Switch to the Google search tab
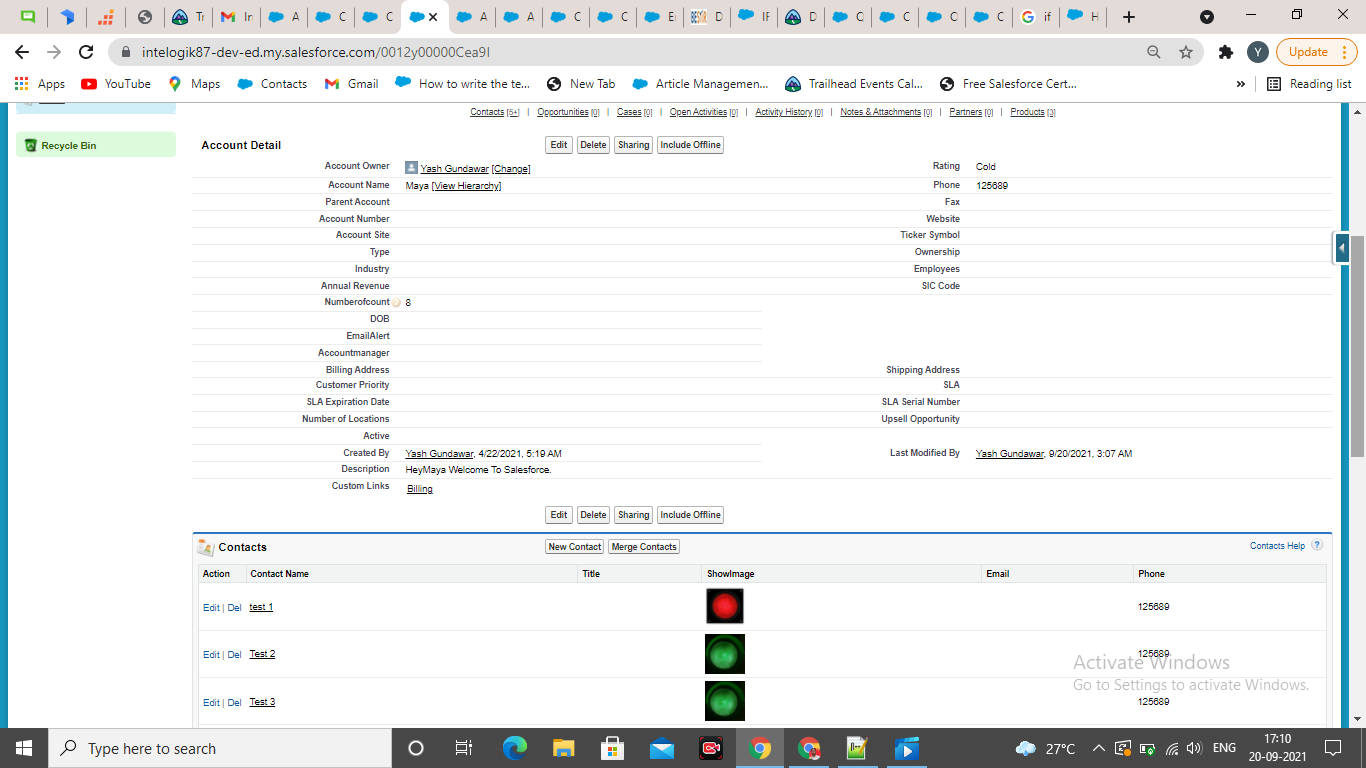The width and height of the screenshot is (1366, 768). coord(1036,17)
